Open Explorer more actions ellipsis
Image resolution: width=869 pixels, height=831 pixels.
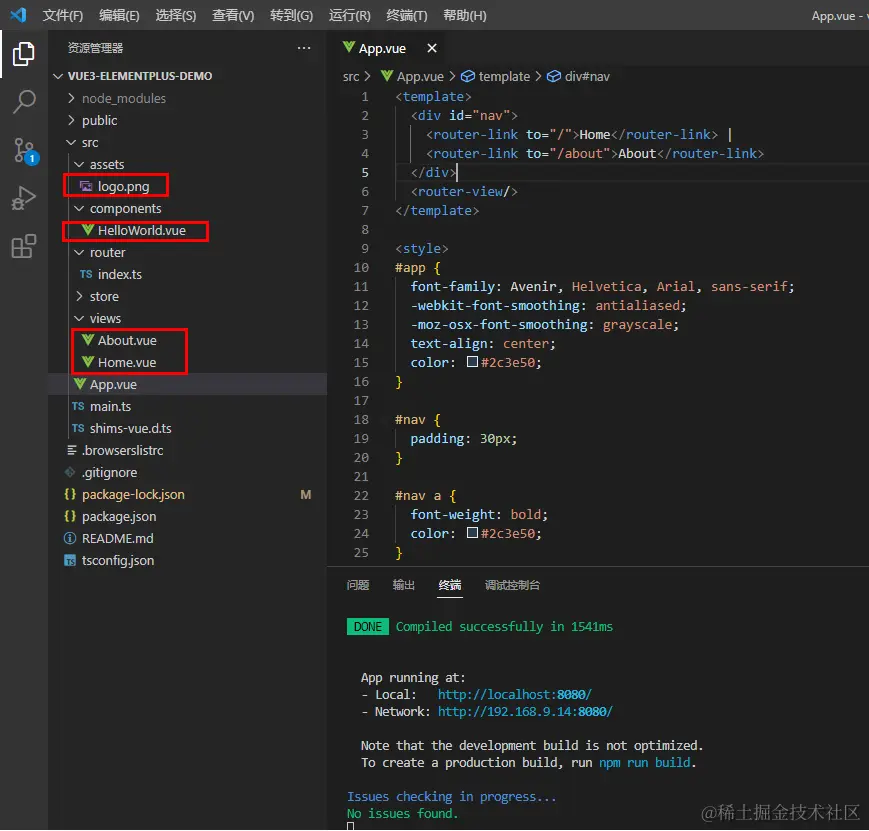[304, 48]
